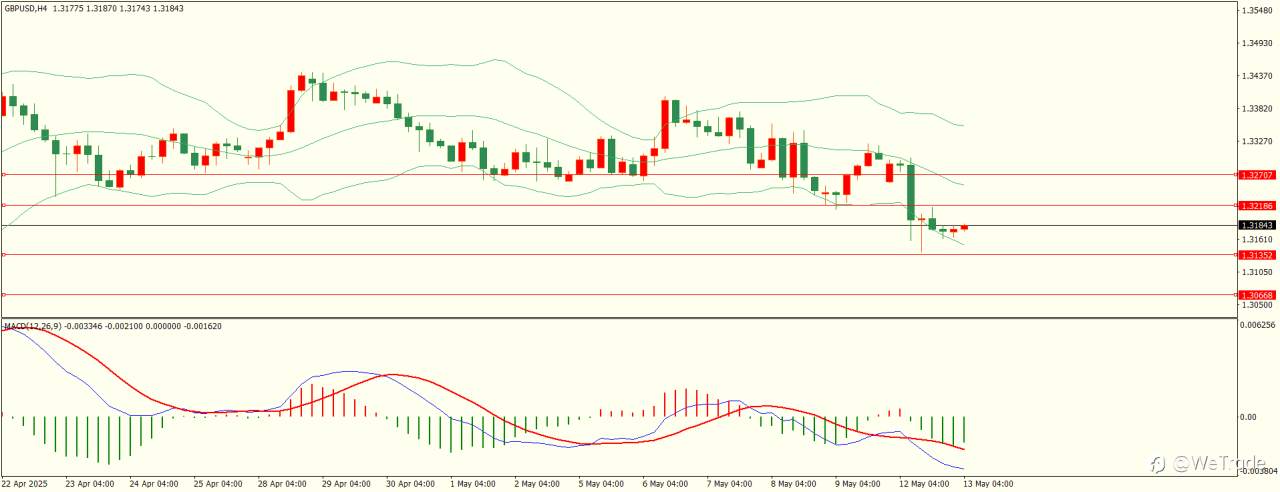This screenshot has height=492, width=1280.
Task: Click the red 1.30668 level price tag
Action: coord(1256,295)
